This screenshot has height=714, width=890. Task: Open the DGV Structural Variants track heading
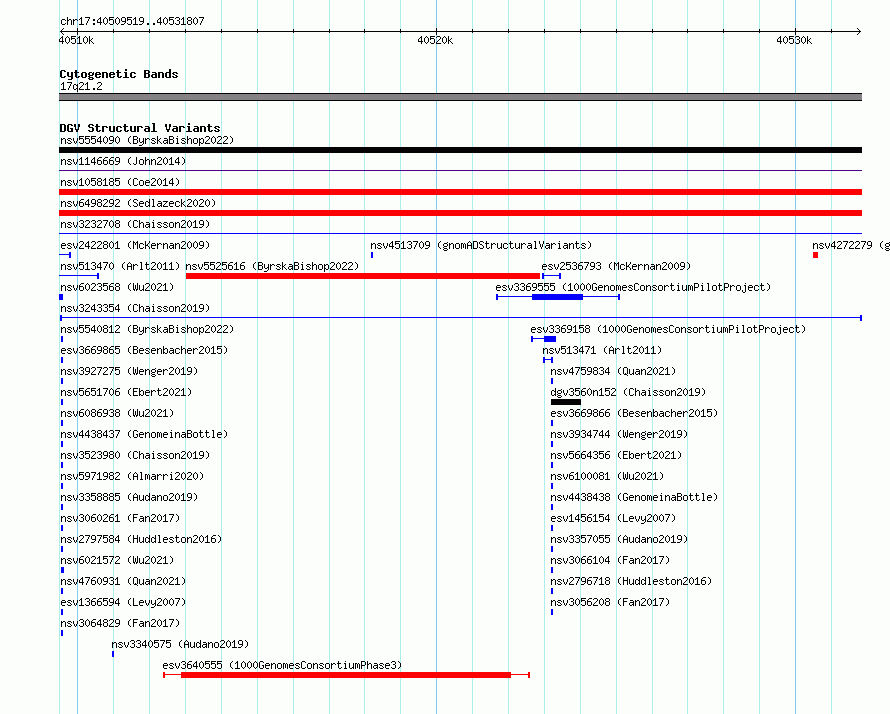click(x=140, y=128)
